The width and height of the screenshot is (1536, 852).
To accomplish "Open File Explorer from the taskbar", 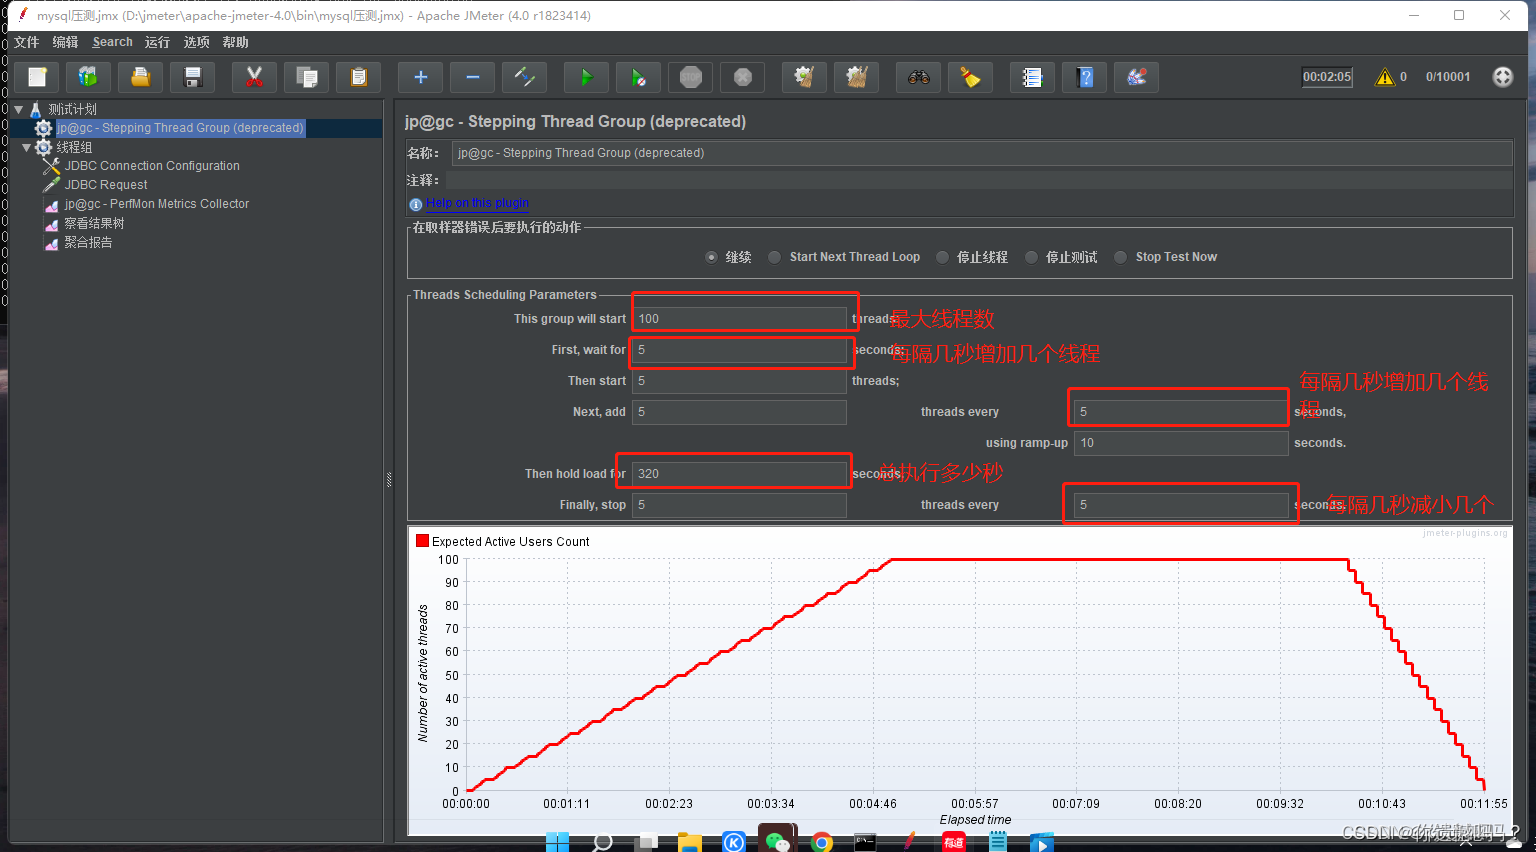I will pyautogui.click(x=689, y=842).
